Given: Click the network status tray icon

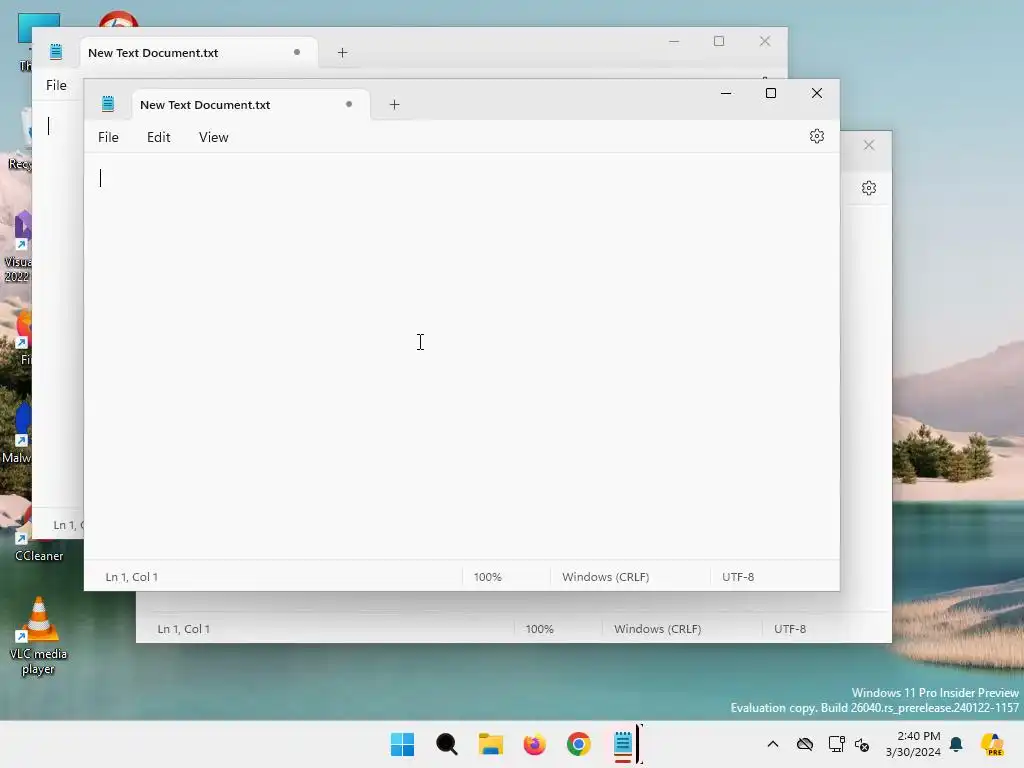Looking at the screenshot, I should [x=837, y=744].
